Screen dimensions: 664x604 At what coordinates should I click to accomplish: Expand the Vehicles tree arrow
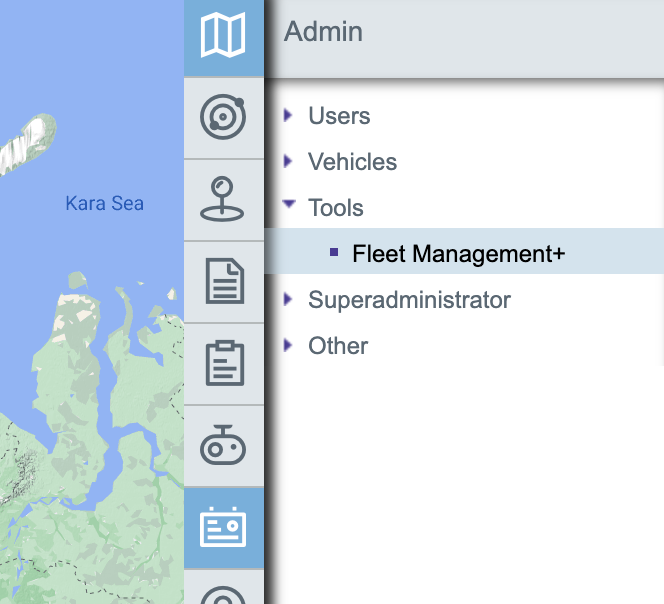pos(289,161)
